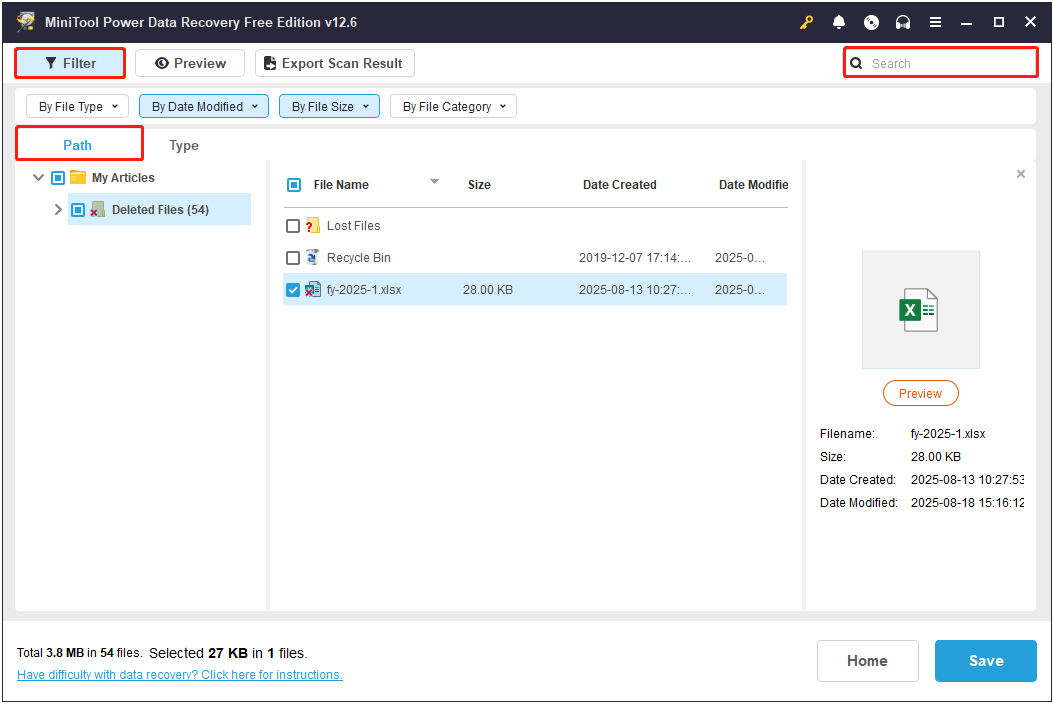
Task: Switch to the Type tab
Action: click(x=183, y=145)
